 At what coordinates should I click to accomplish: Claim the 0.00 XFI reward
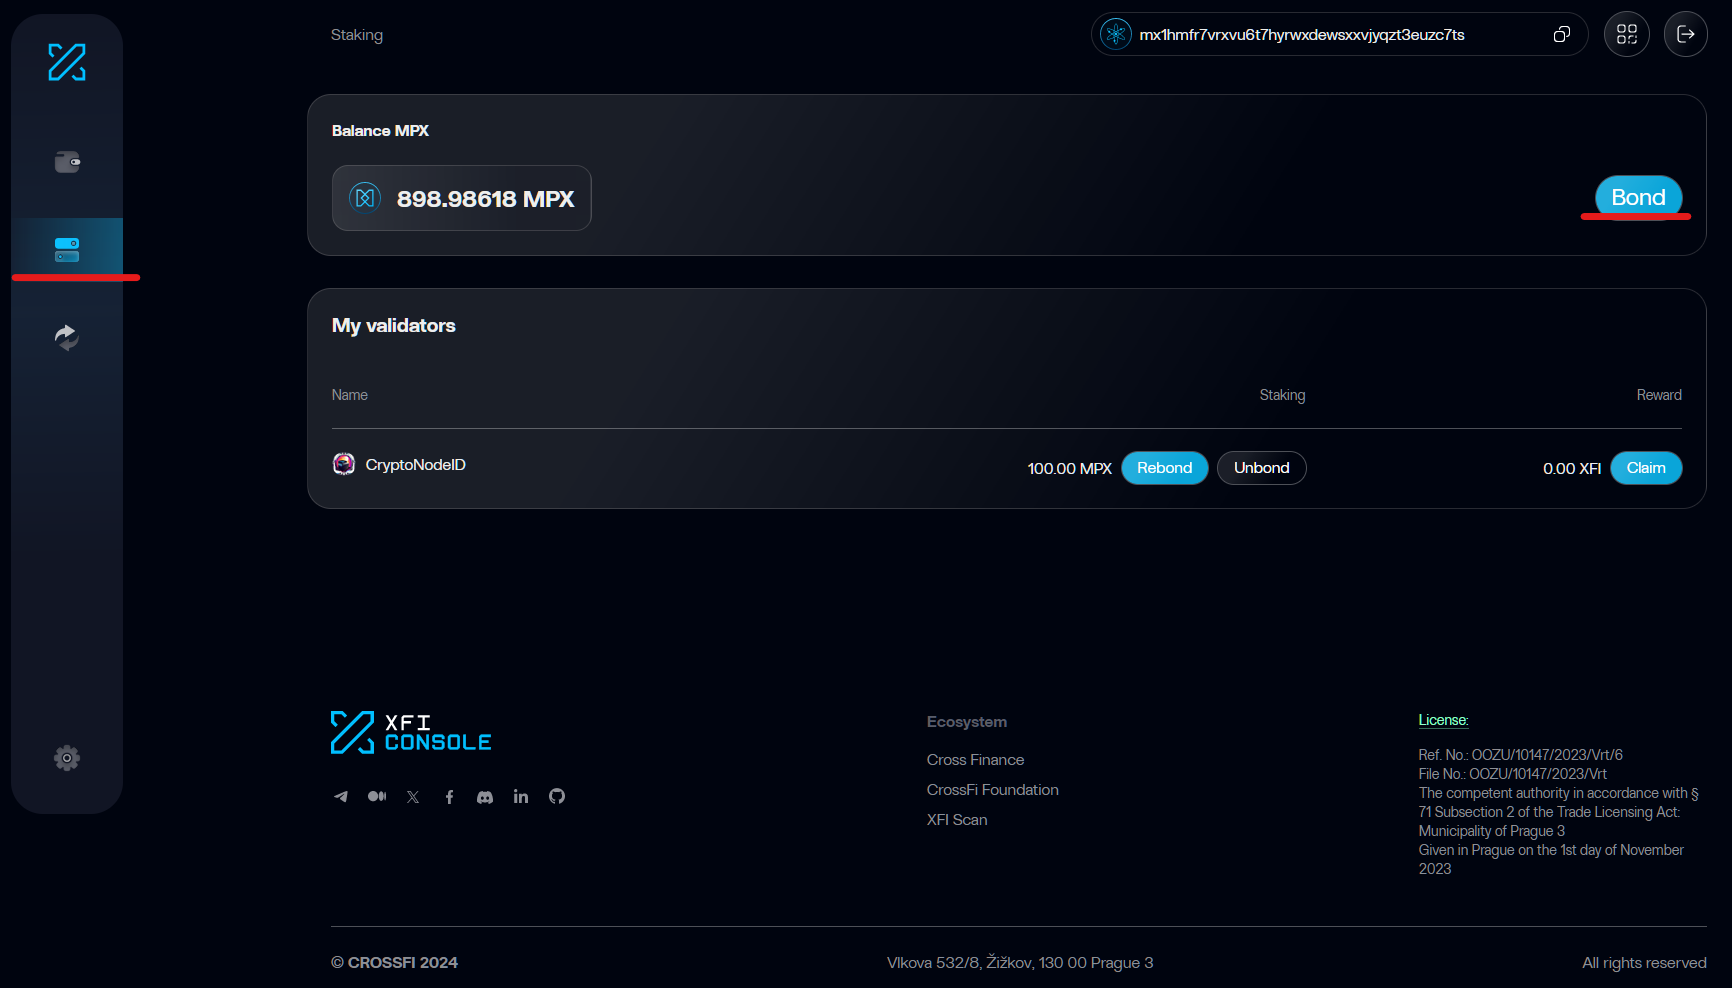[1645, 468]
